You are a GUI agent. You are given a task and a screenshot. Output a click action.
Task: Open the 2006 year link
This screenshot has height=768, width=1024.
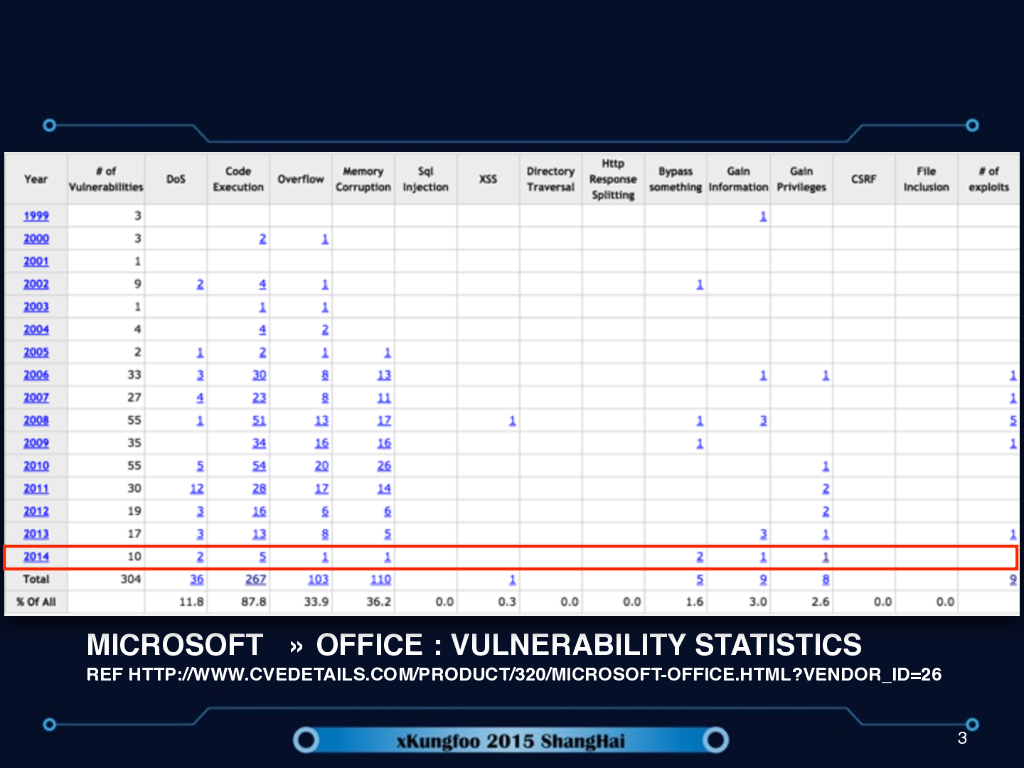point(36,375)
